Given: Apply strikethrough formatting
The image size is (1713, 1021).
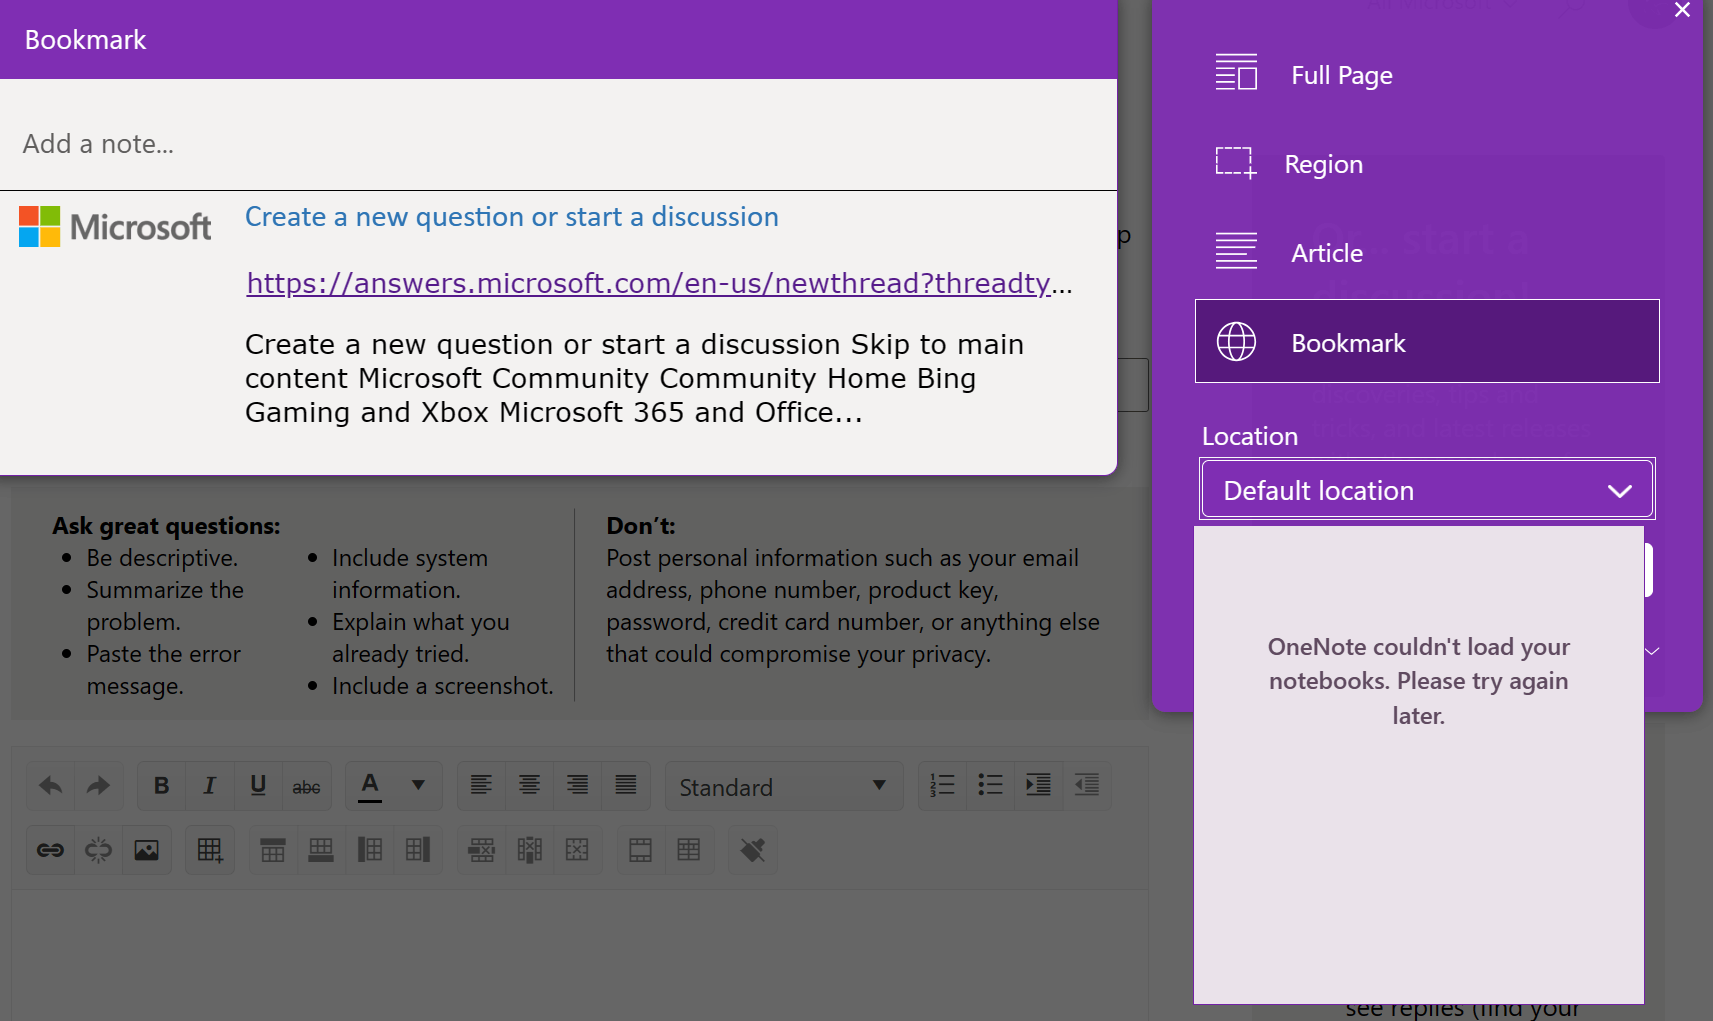Looking at the screenshot, I should click(x=306, y=786).
